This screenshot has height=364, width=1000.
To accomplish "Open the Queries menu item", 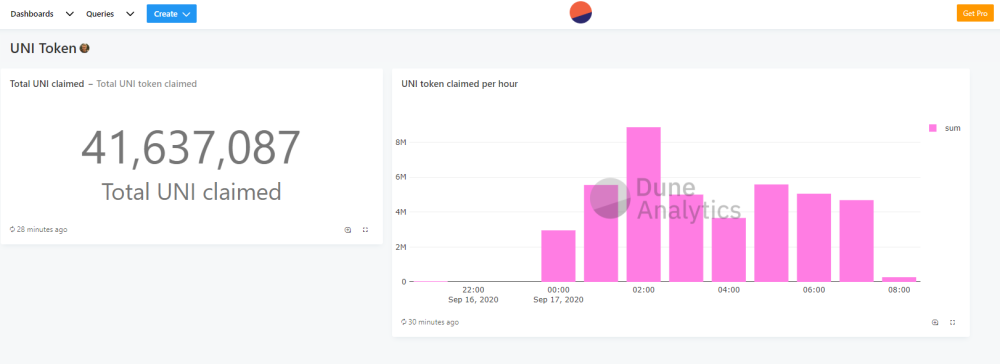I will click(100, 14).
